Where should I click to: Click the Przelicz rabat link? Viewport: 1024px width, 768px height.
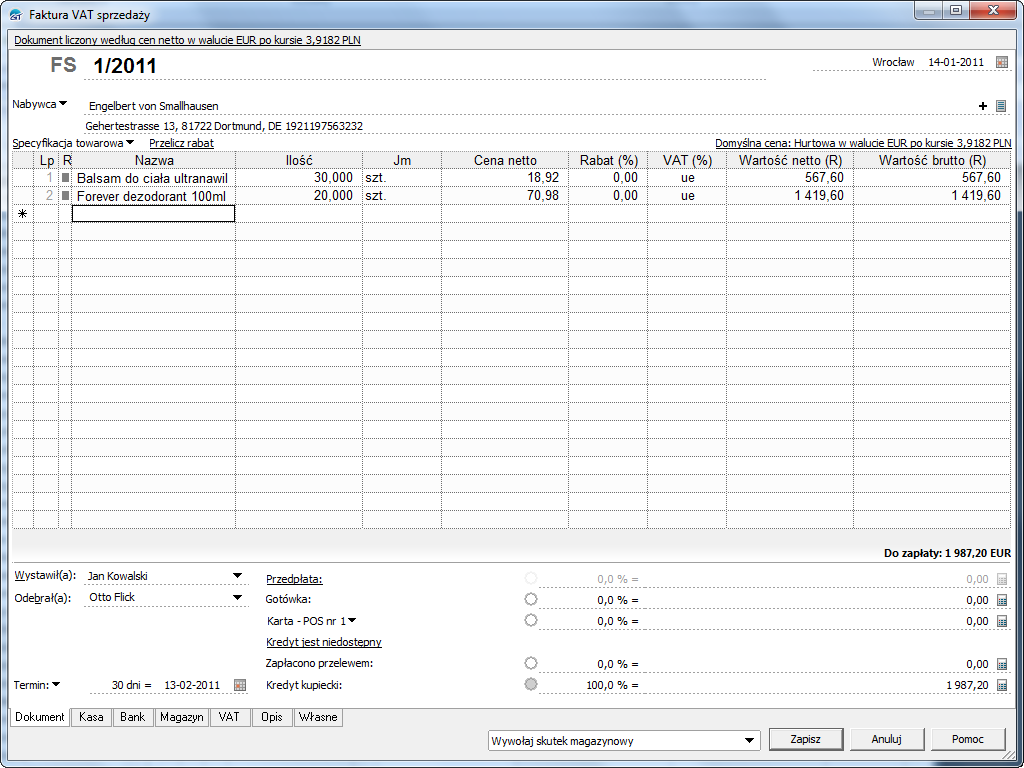(x=181, y=143)
